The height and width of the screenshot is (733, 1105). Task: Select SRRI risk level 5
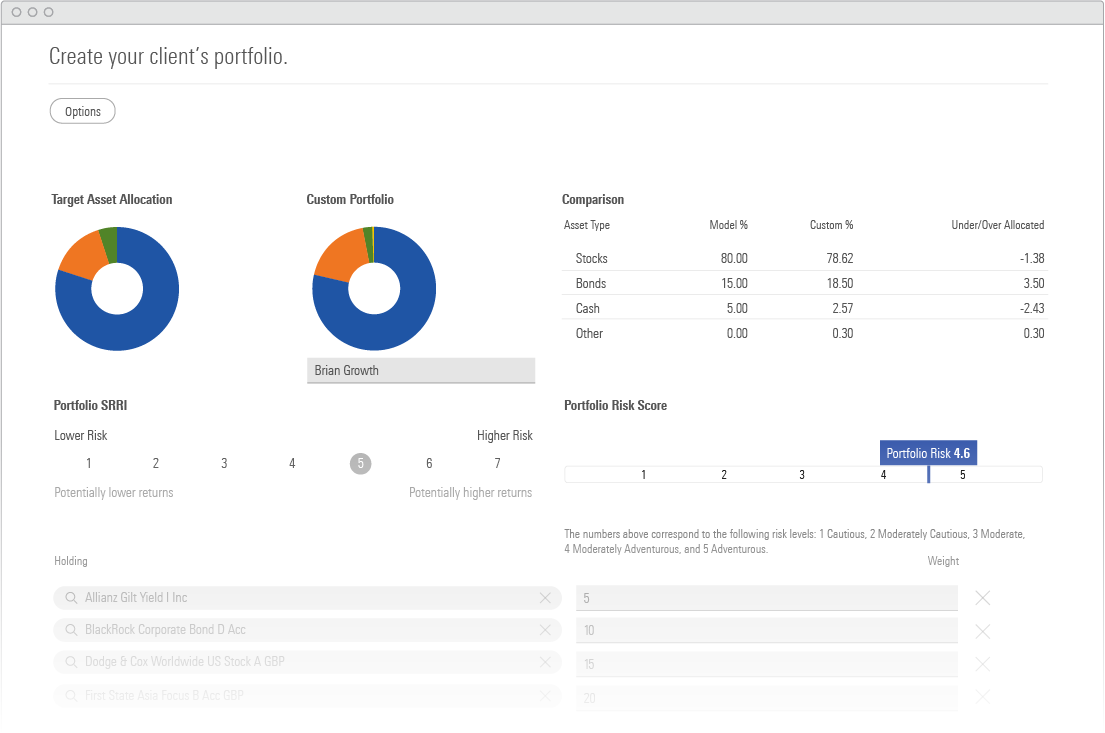(360, 463)
